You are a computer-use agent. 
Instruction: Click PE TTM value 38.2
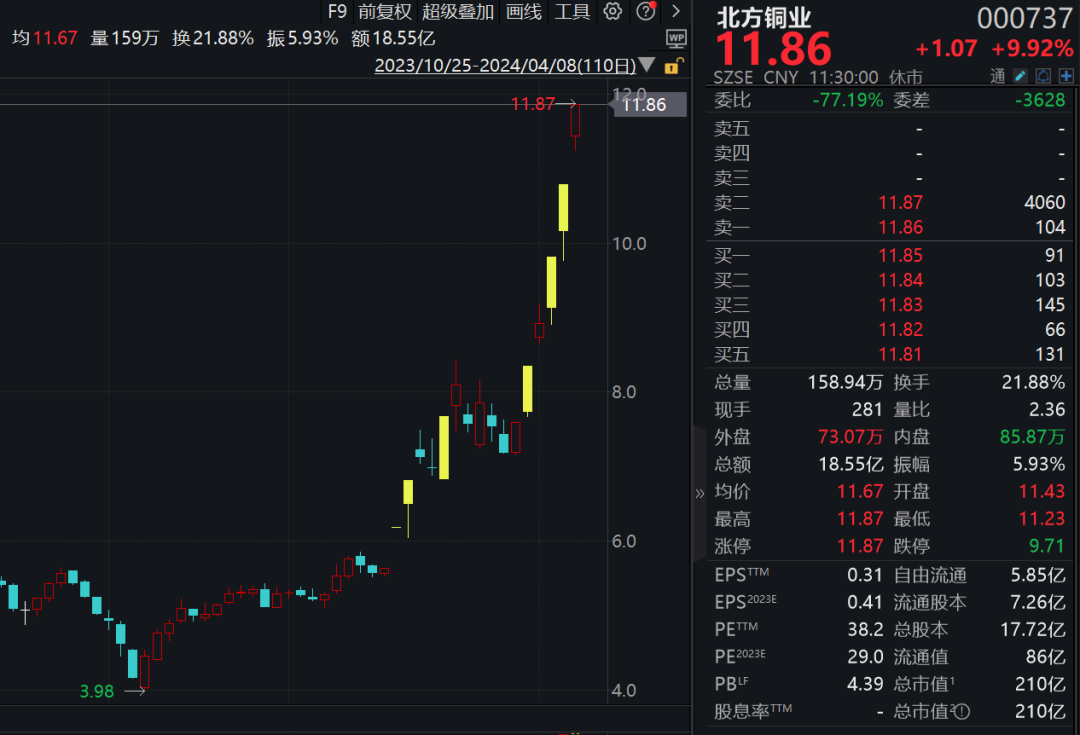coord(865,630)
